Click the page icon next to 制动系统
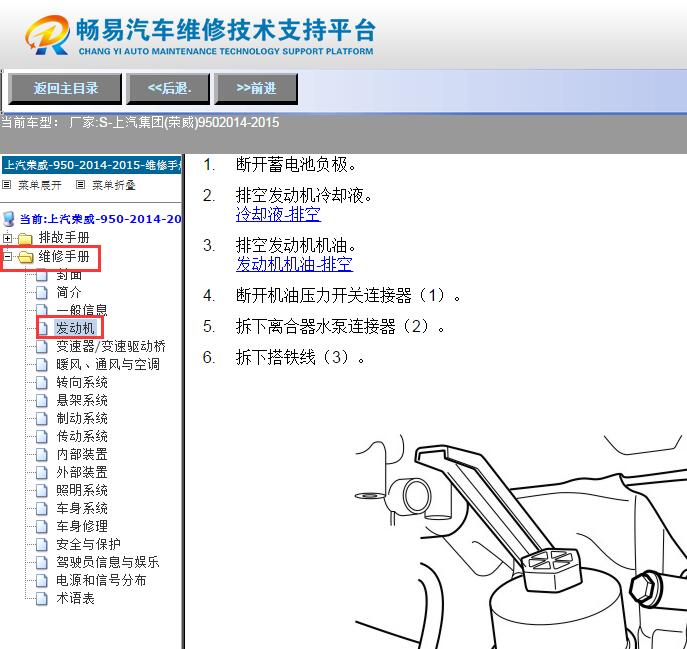Viewport: 687px width, 649px height. point(42,418)
